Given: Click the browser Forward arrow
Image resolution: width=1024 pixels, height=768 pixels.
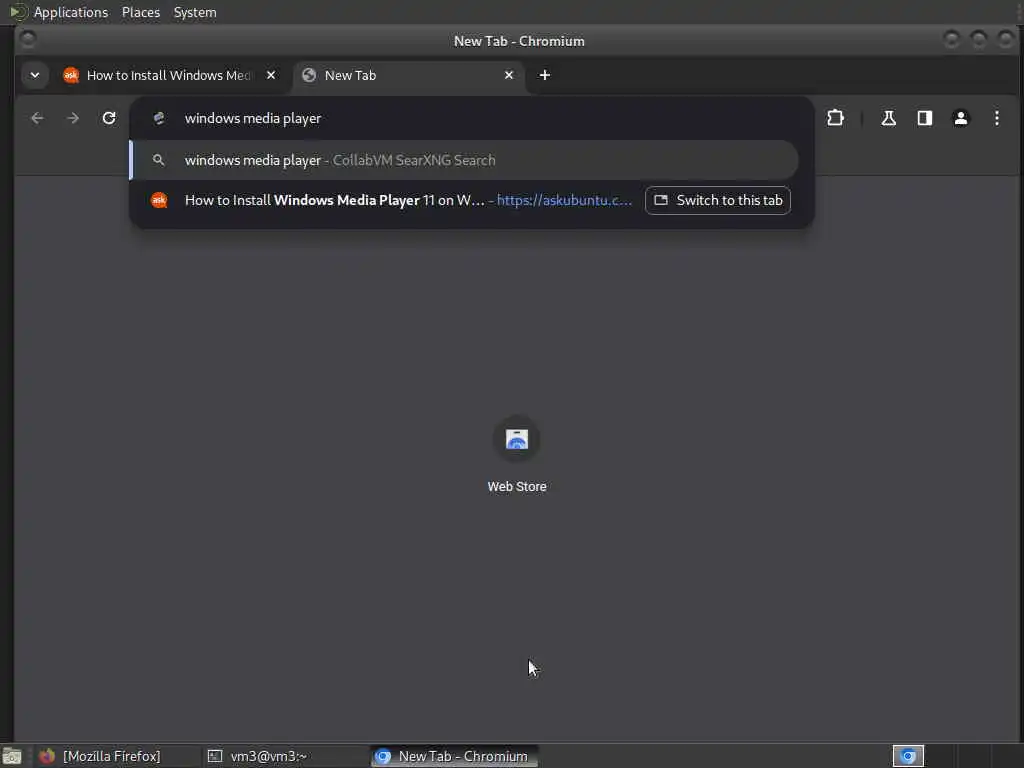Looking at the screenshot, I should point(73,118).
